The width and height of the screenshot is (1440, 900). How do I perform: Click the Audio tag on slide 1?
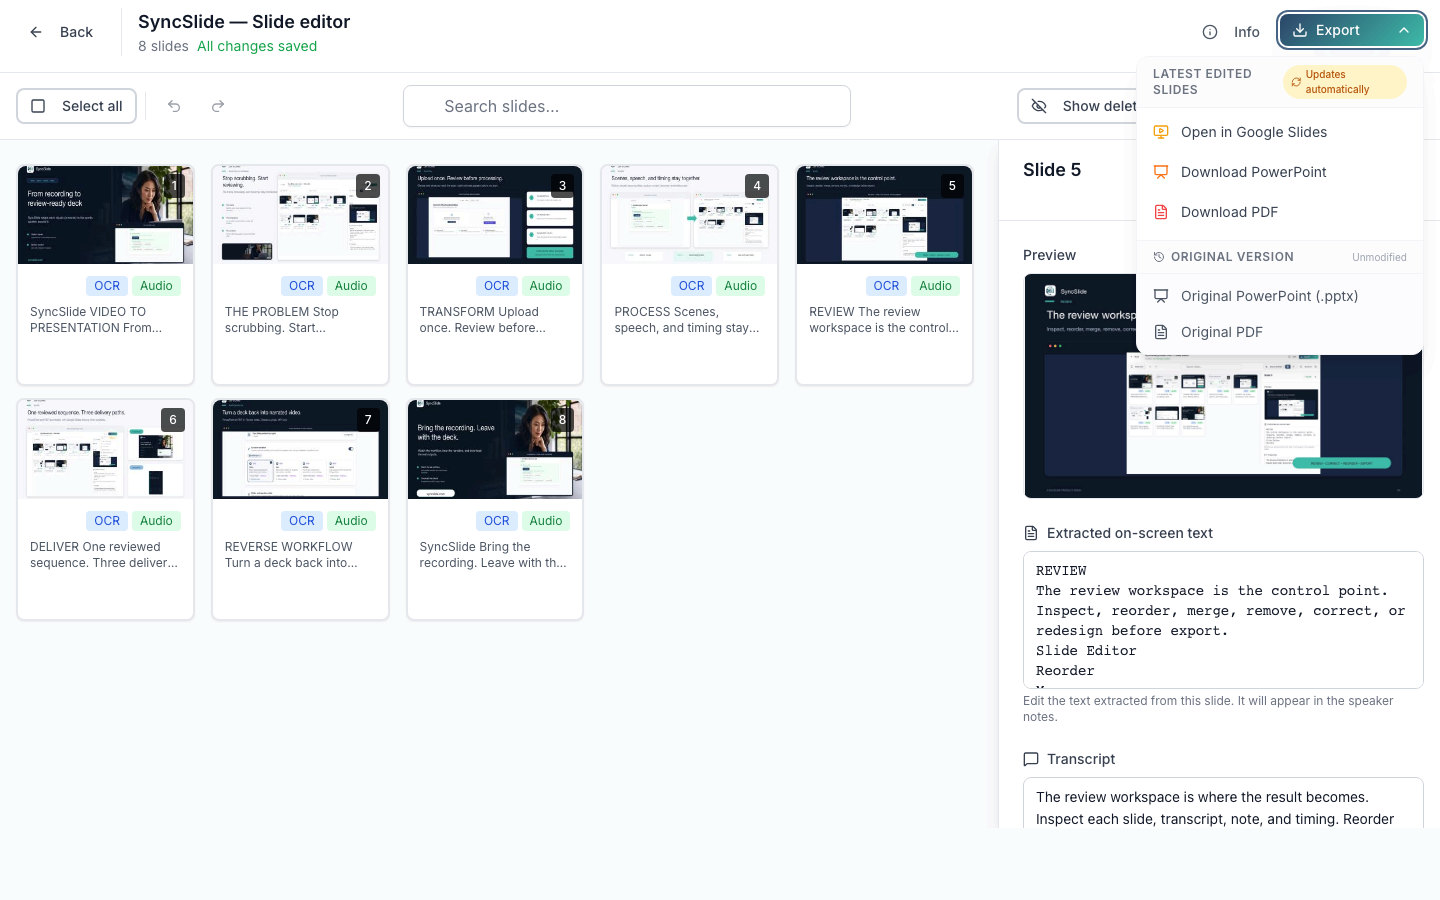coord(156,286)
